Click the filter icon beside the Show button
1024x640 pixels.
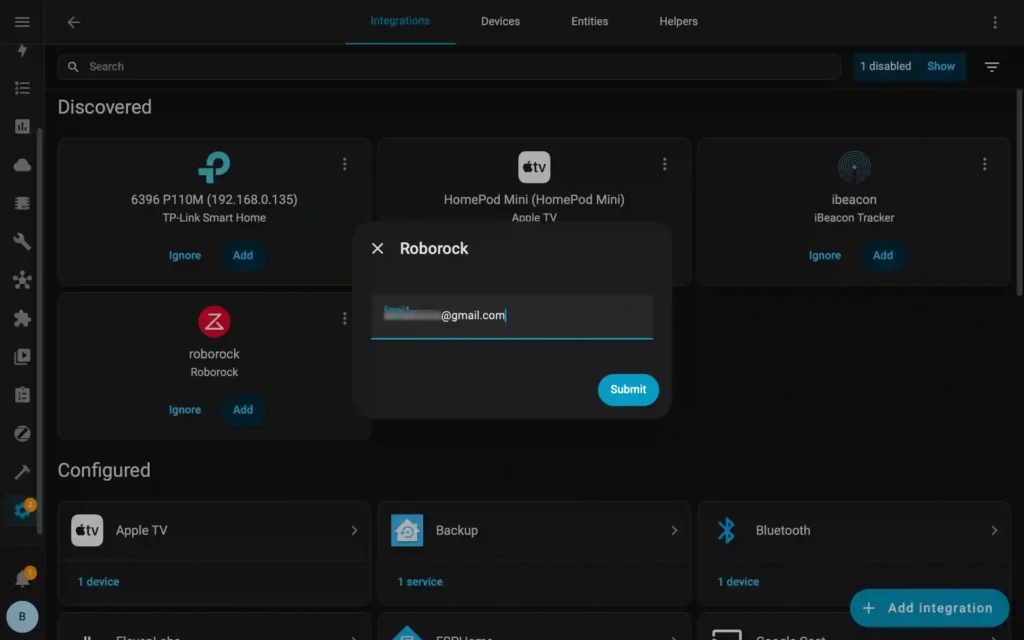[991, 66]
